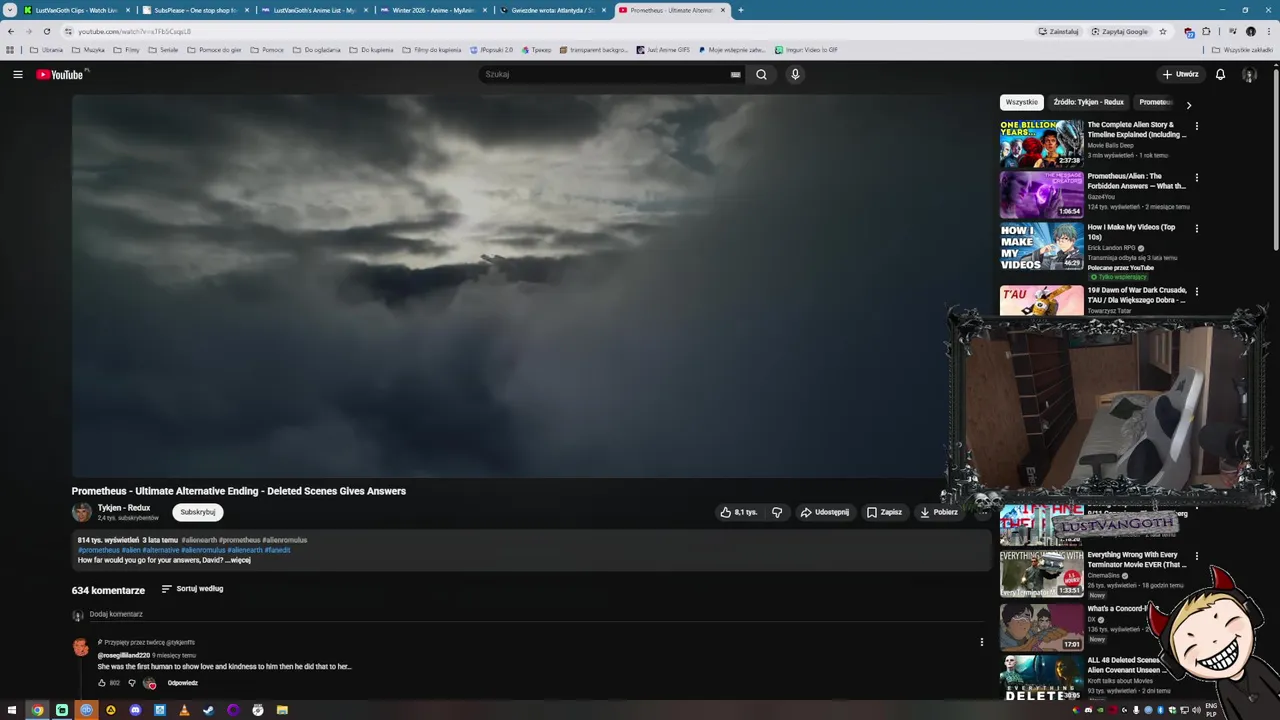Image resolution: width=1280 pixels, height=720 pixels.
Task: Launch VLC from the taskbar
Action: [x=184, y=710]
